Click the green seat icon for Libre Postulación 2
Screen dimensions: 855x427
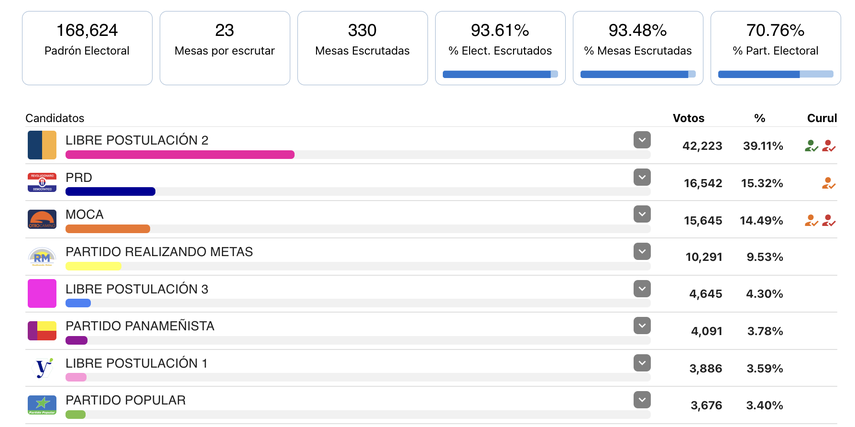[x=811, y=146]
